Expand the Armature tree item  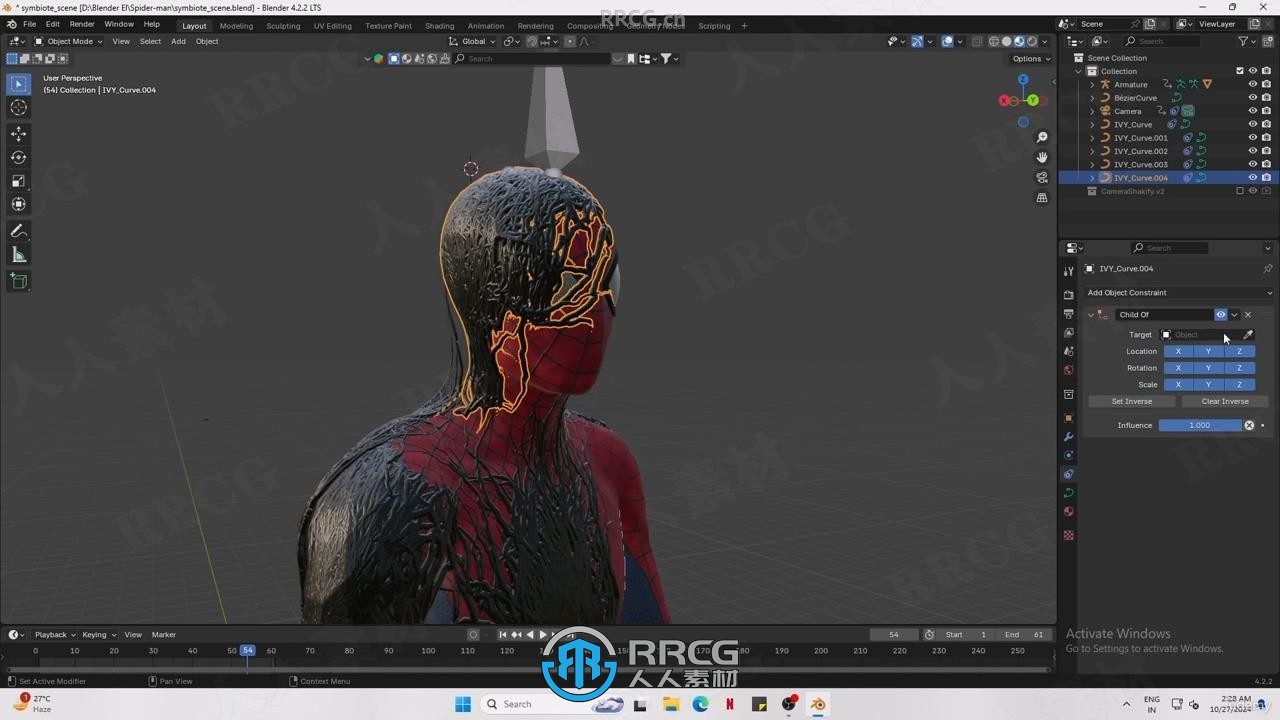tap(1092, 85)
